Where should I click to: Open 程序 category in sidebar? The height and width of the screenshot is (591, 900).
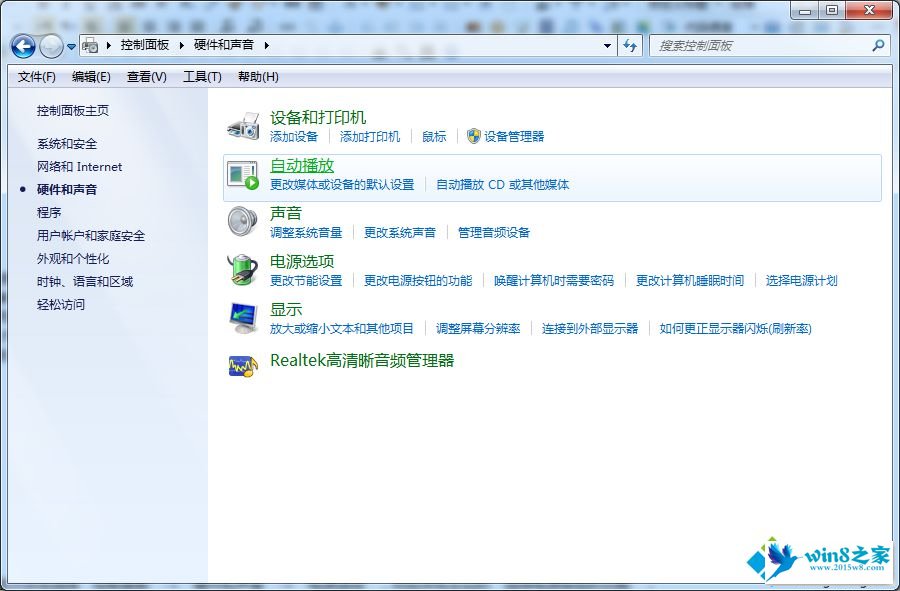(49, 213)
